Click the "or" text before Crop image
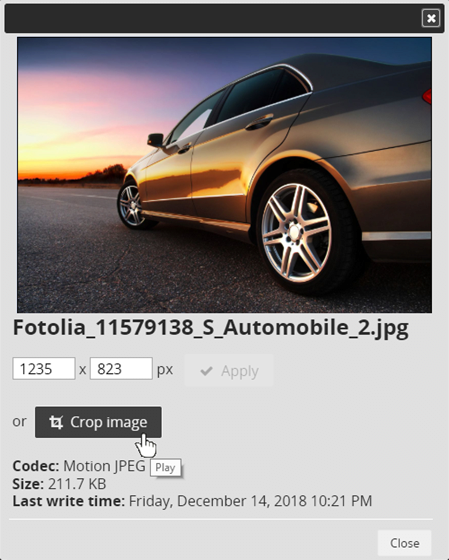This screenshot has height=560, width=449. point(19,421)
